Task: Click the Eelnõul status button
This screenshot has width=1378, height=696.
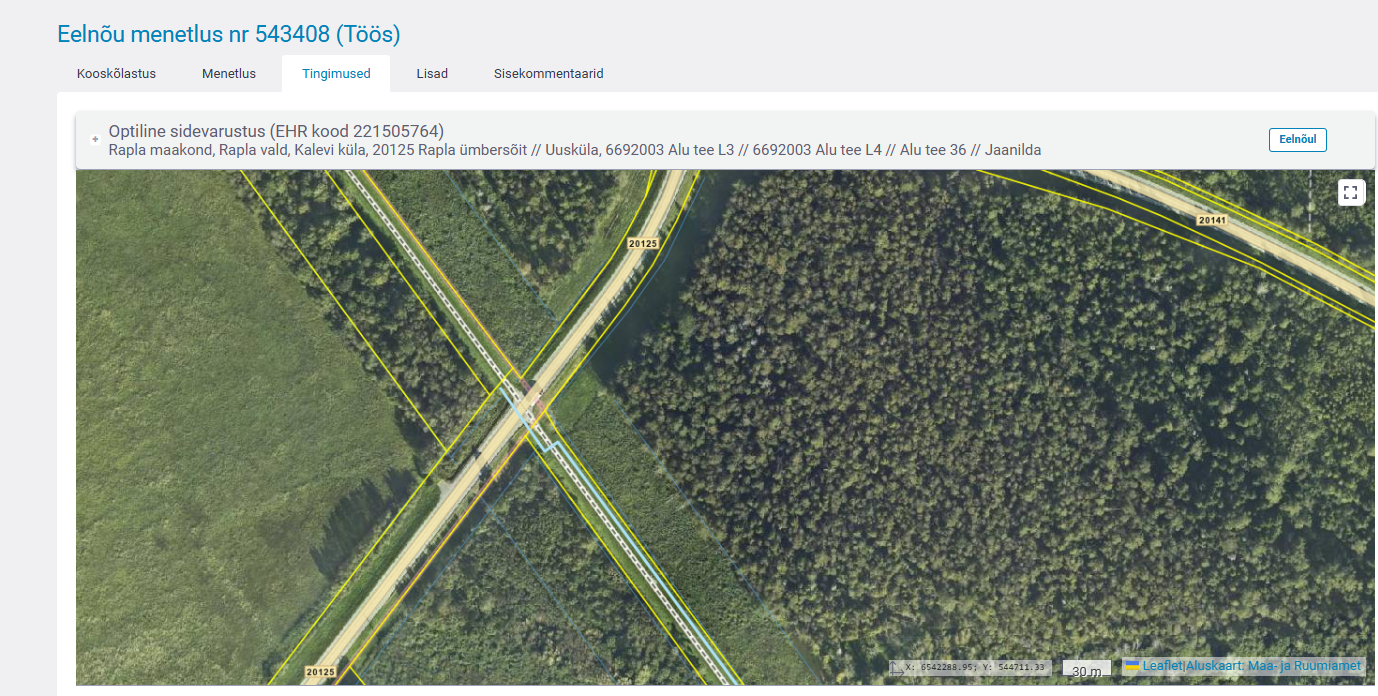Action: [1297, 140]
